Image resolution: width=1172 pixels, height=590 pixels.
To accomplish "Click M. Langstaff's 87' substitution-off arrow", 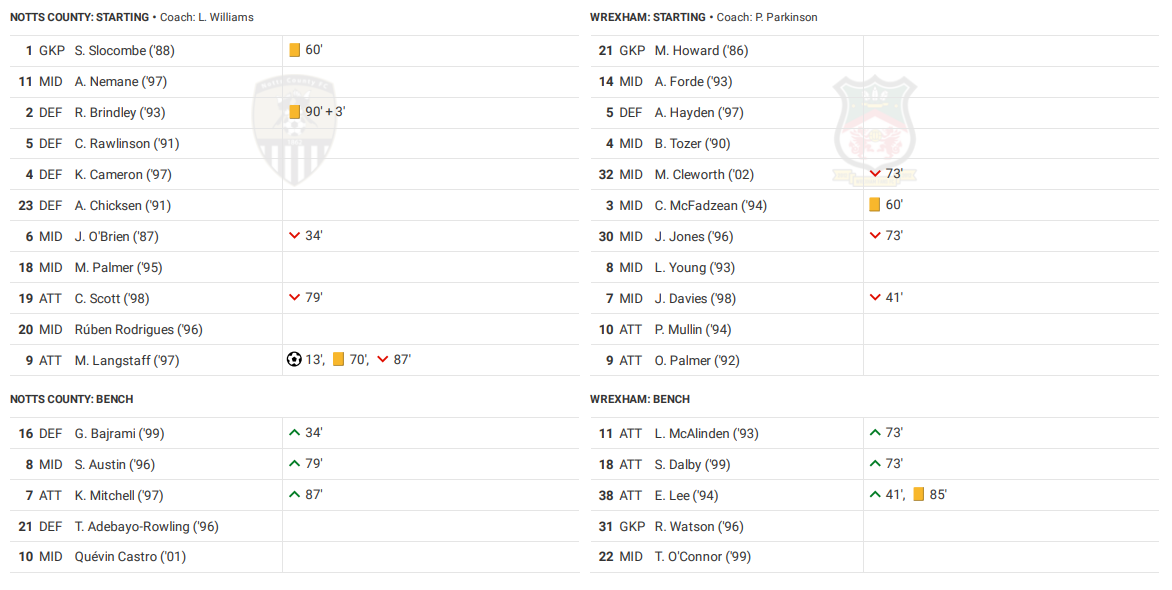I will [382, 360].
